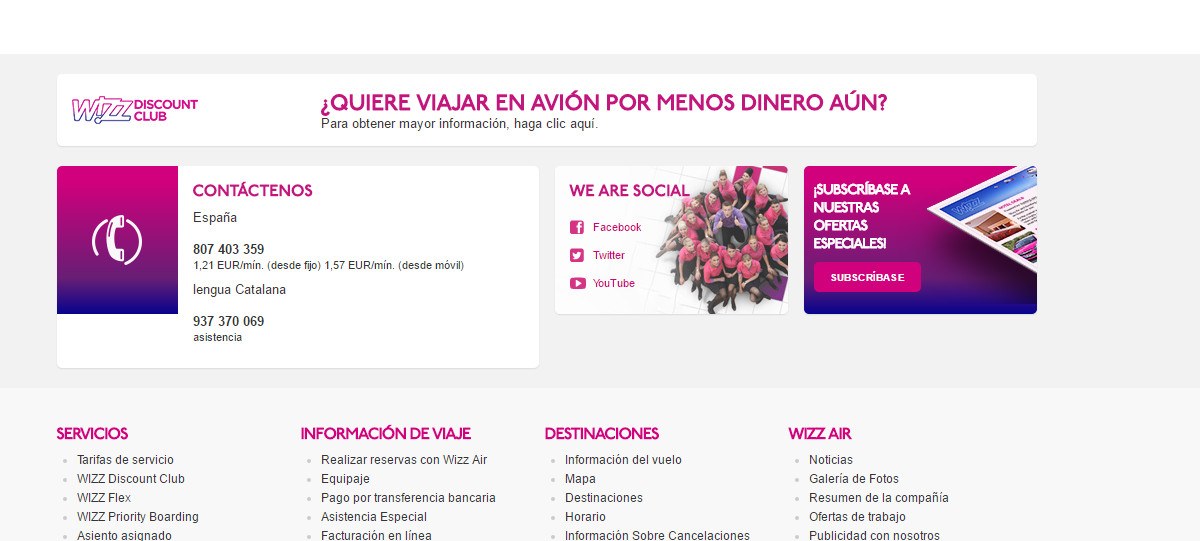
Task: Click the telephone contact icon
Action: coord(117,240)
